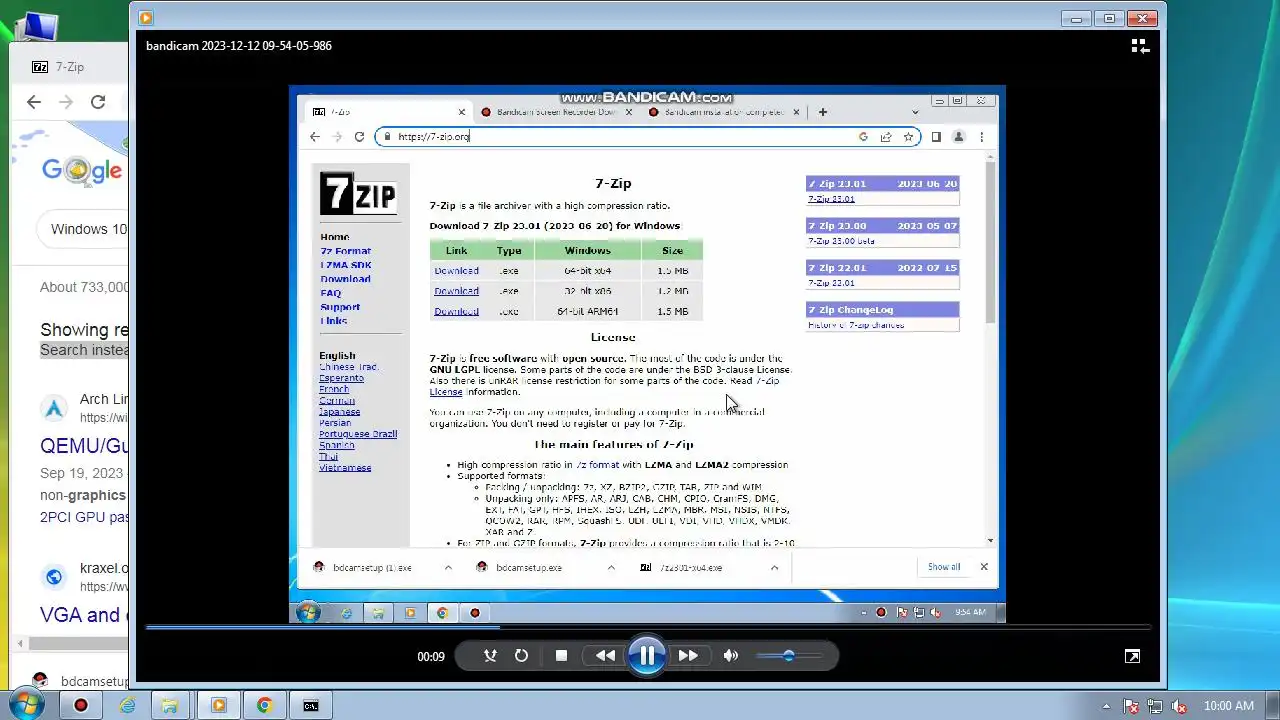Click the Google logo in background Chrome

[x=83, y=170]
